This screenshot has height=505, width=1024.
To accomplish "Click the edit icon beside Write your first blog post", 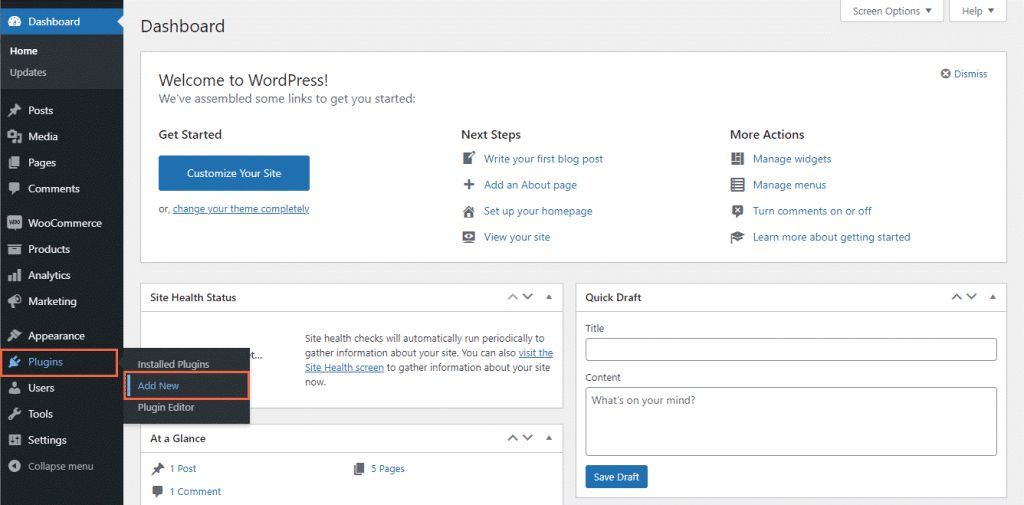I will (468, 158).
